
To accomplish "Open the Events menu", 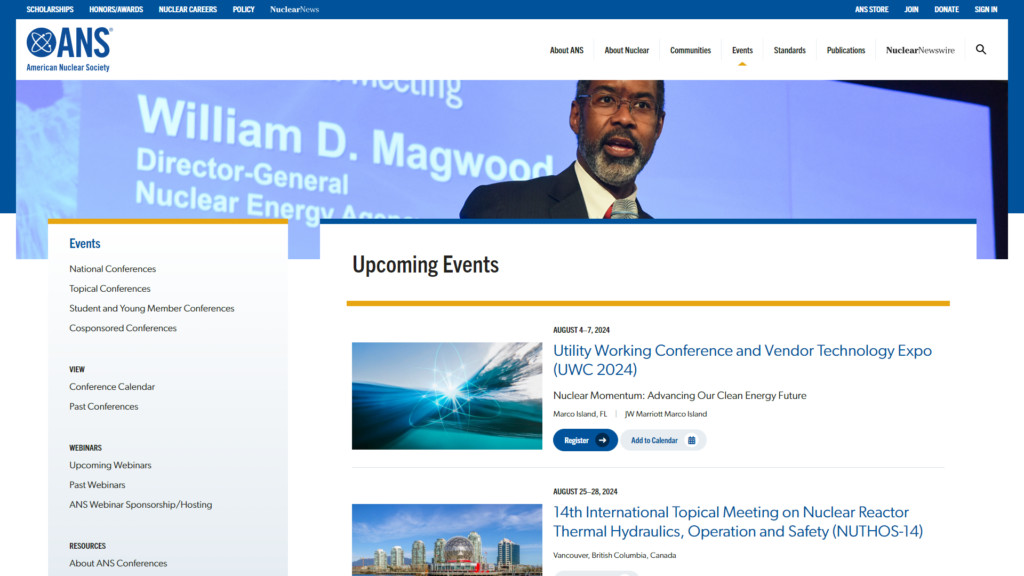I will pyautogui.click(x=742, y=50).
